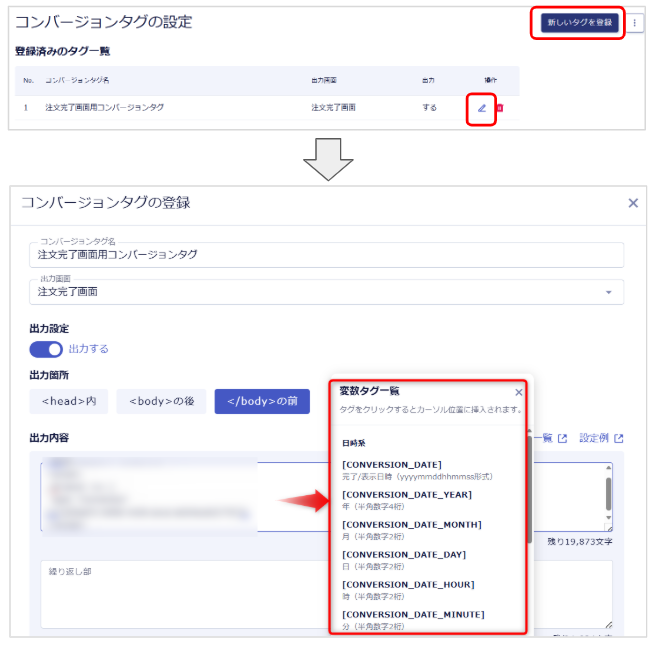Click the 変数タグ一覧 popup scrollbar
Image resolution: width=657 pixels, height=650 pixels.
click(x=530, y=488)
